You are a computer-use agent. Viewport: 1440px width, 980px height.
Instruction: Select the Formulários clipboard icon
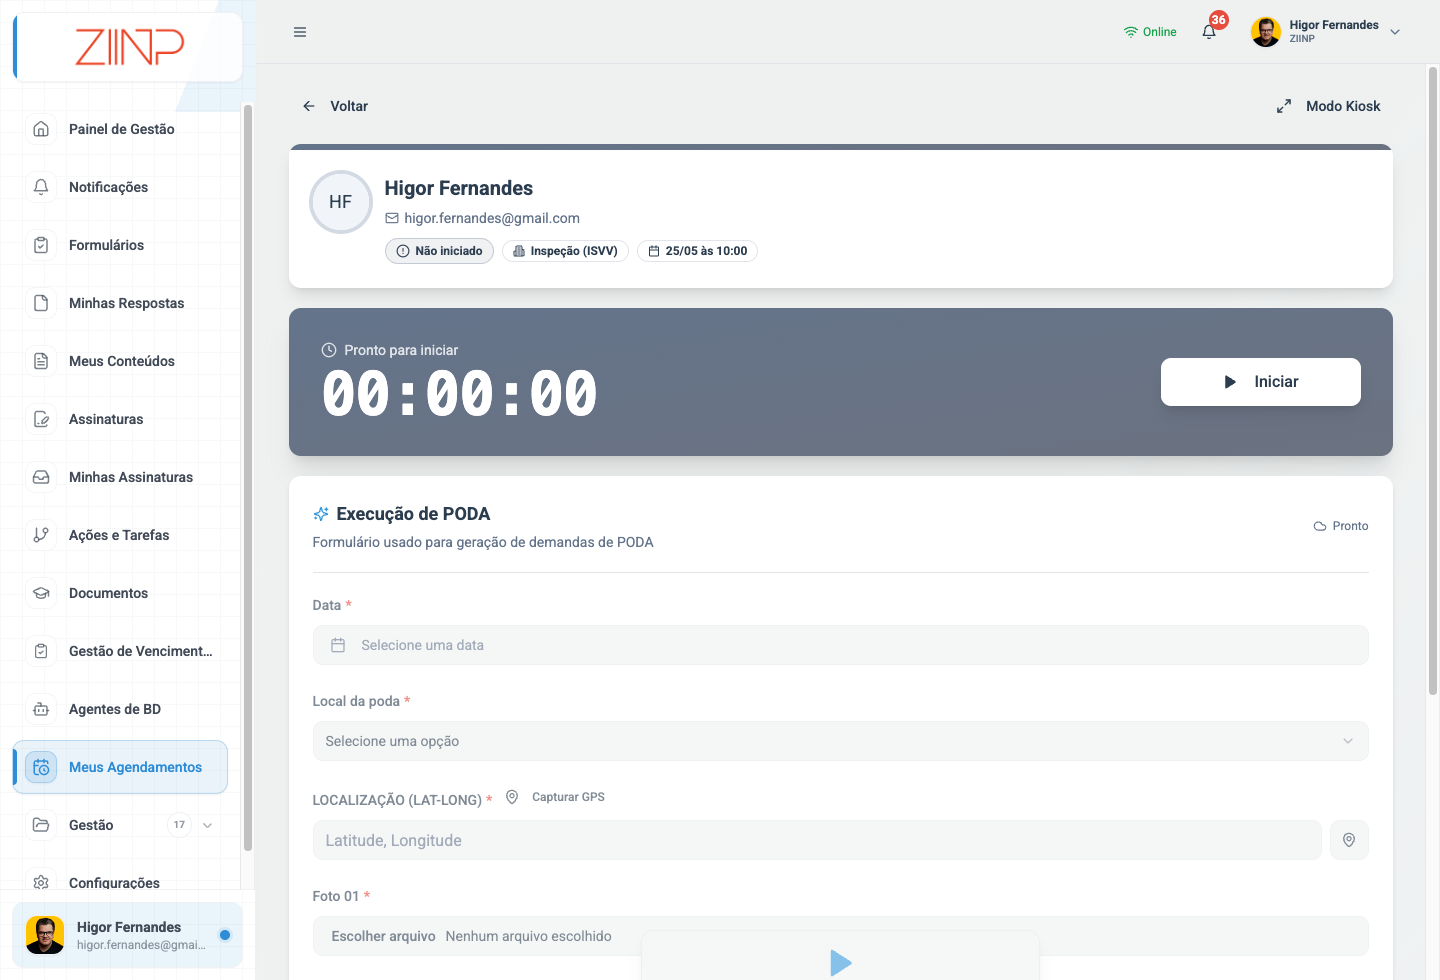click(x=41, y=245)
